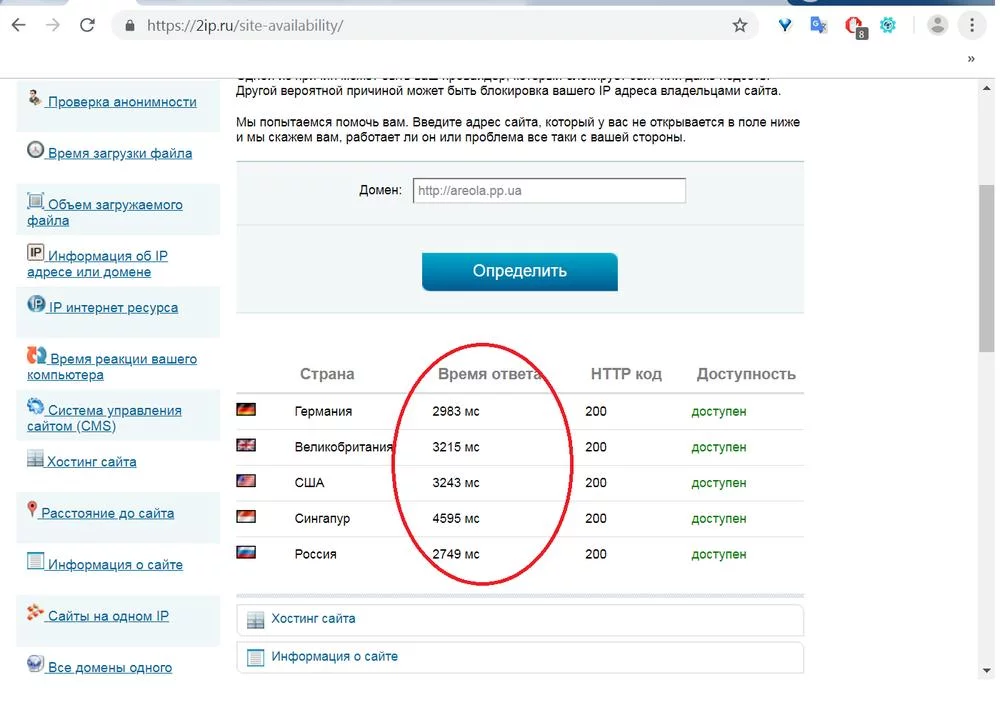Viewport: 1000px width, 710px height.
Task: Open sidebar Информация о сайте link
Action: 115,565
